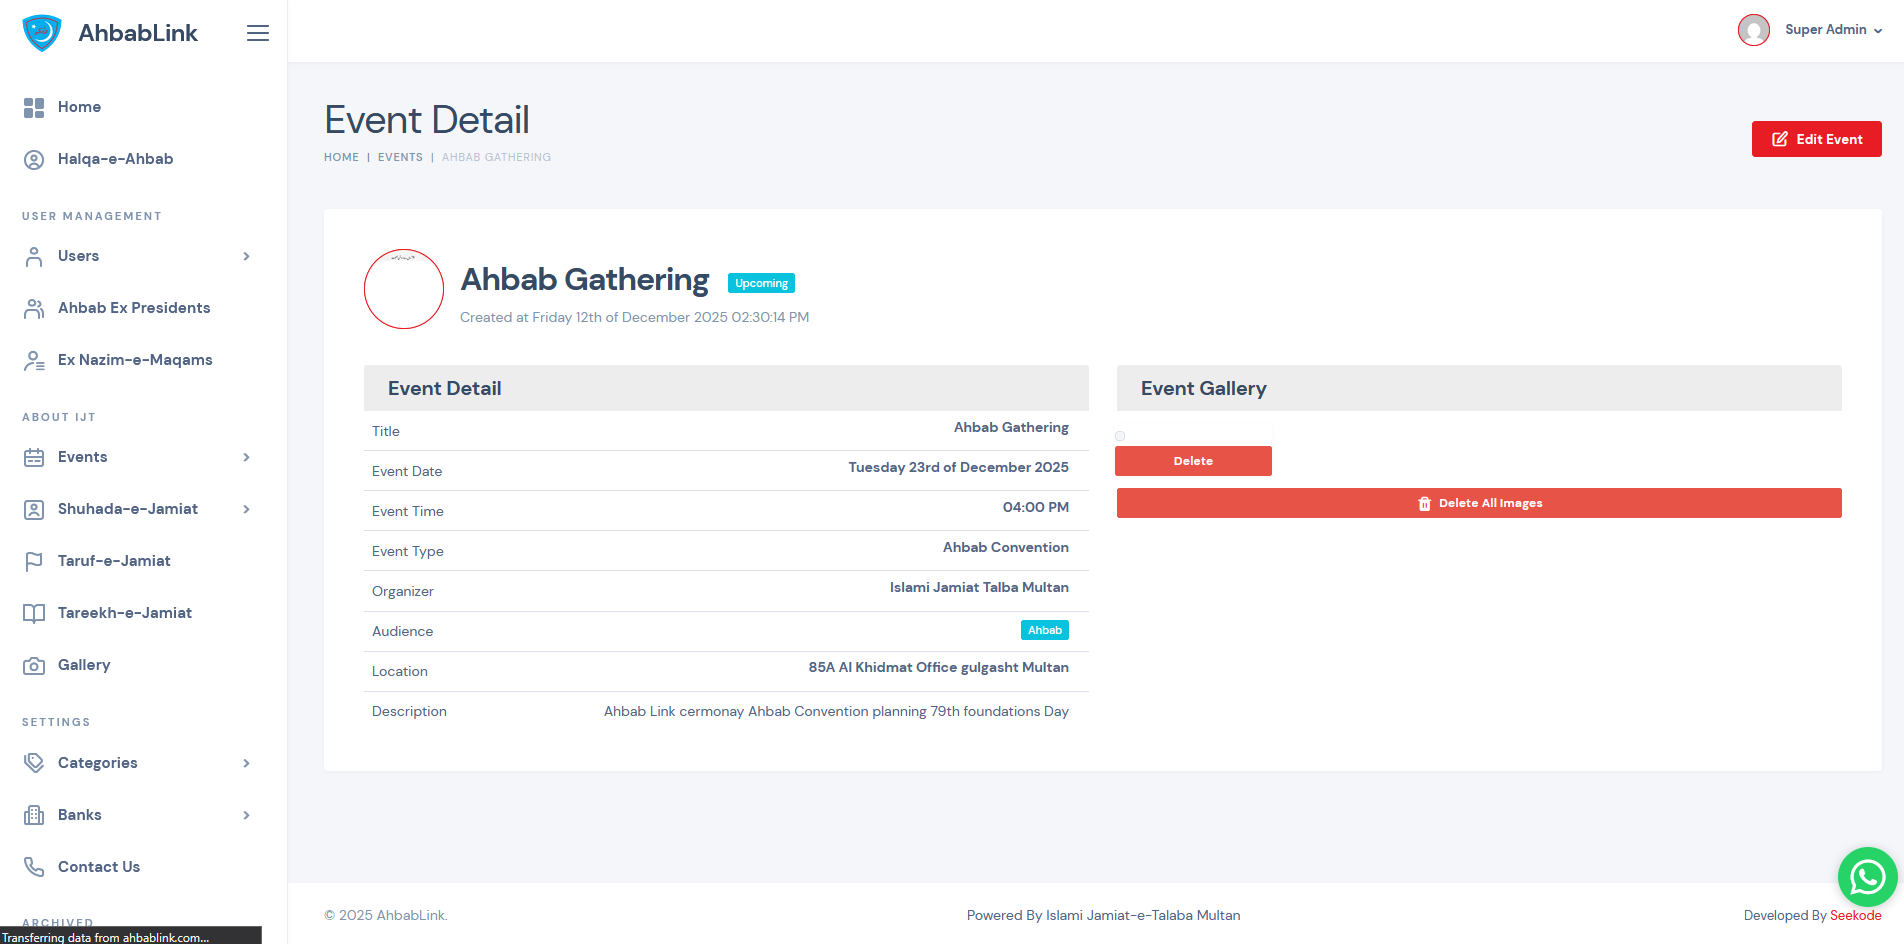Open Ahbab Ex Presidents menu item
The width and height of the screenshot is (1904, 944).
134,308
